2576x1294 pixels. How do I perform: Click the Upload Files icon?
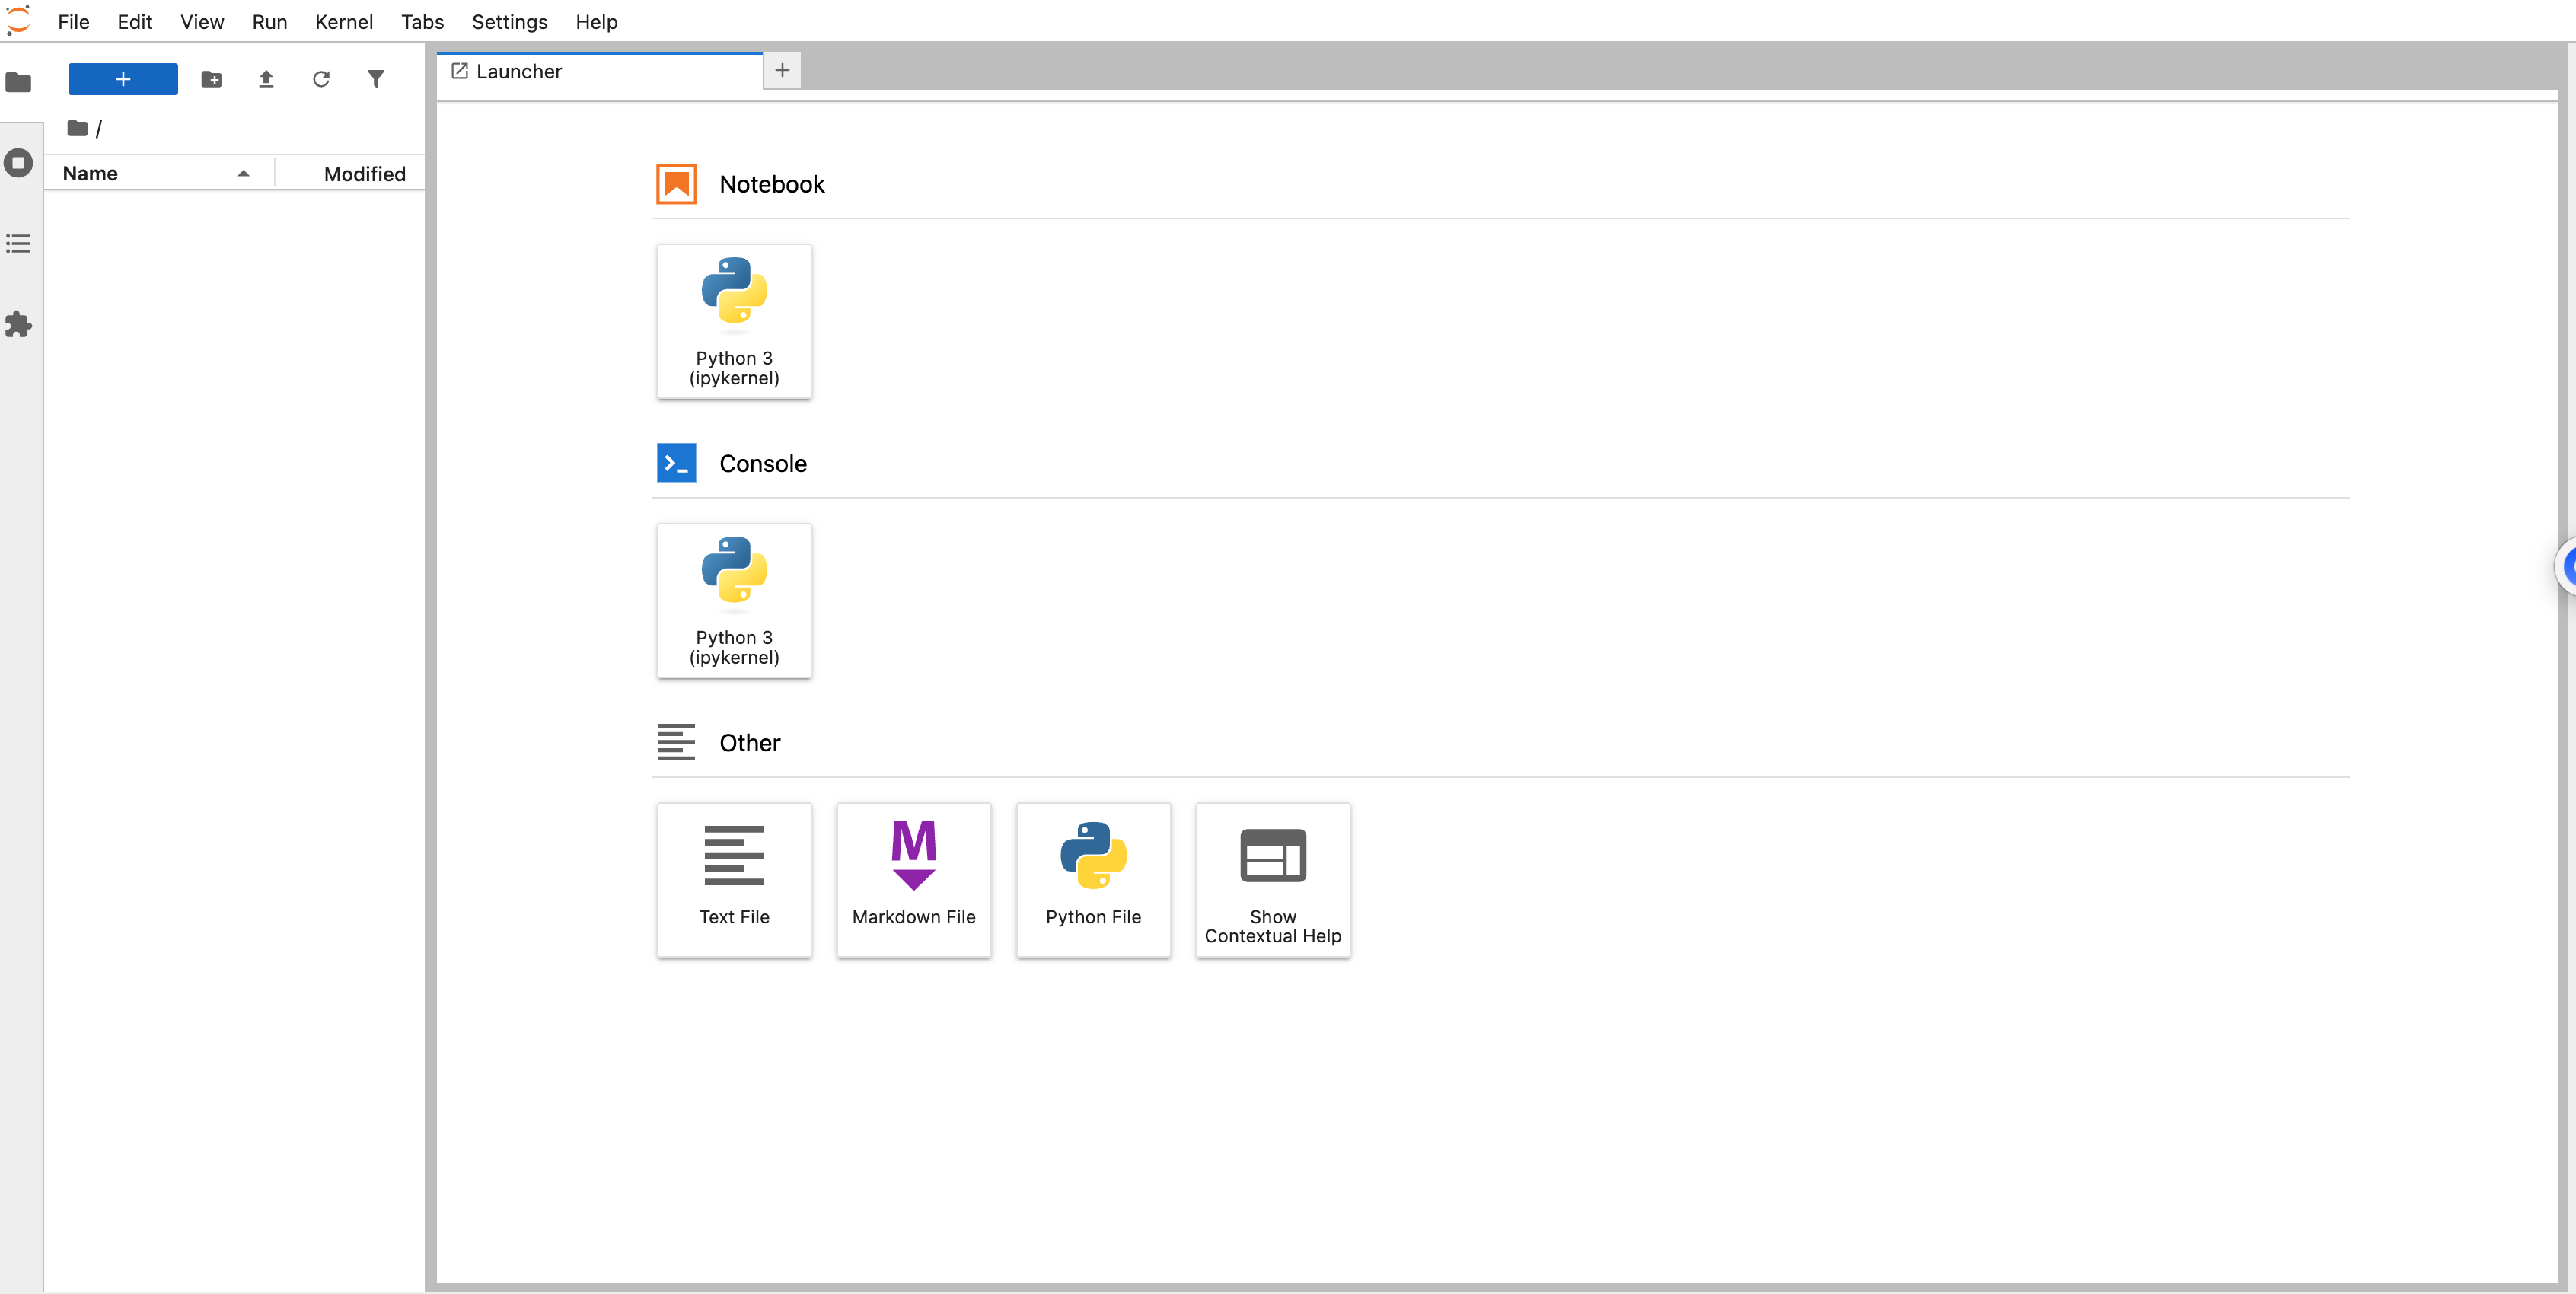click(x=266, y=79)
